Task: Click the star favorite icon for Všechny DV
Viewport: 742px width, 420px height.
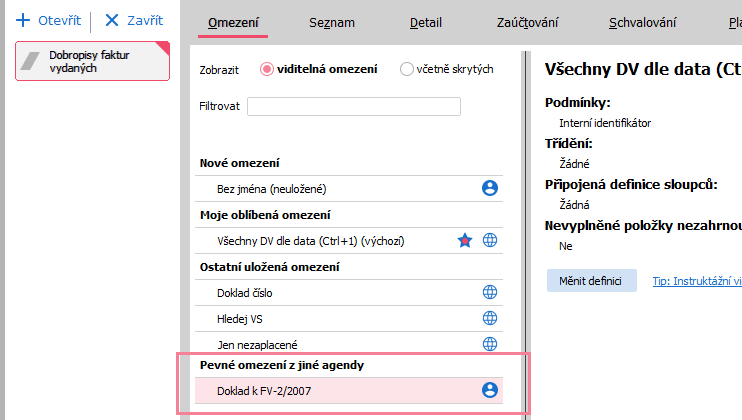Action: click(x=465, y=240)
